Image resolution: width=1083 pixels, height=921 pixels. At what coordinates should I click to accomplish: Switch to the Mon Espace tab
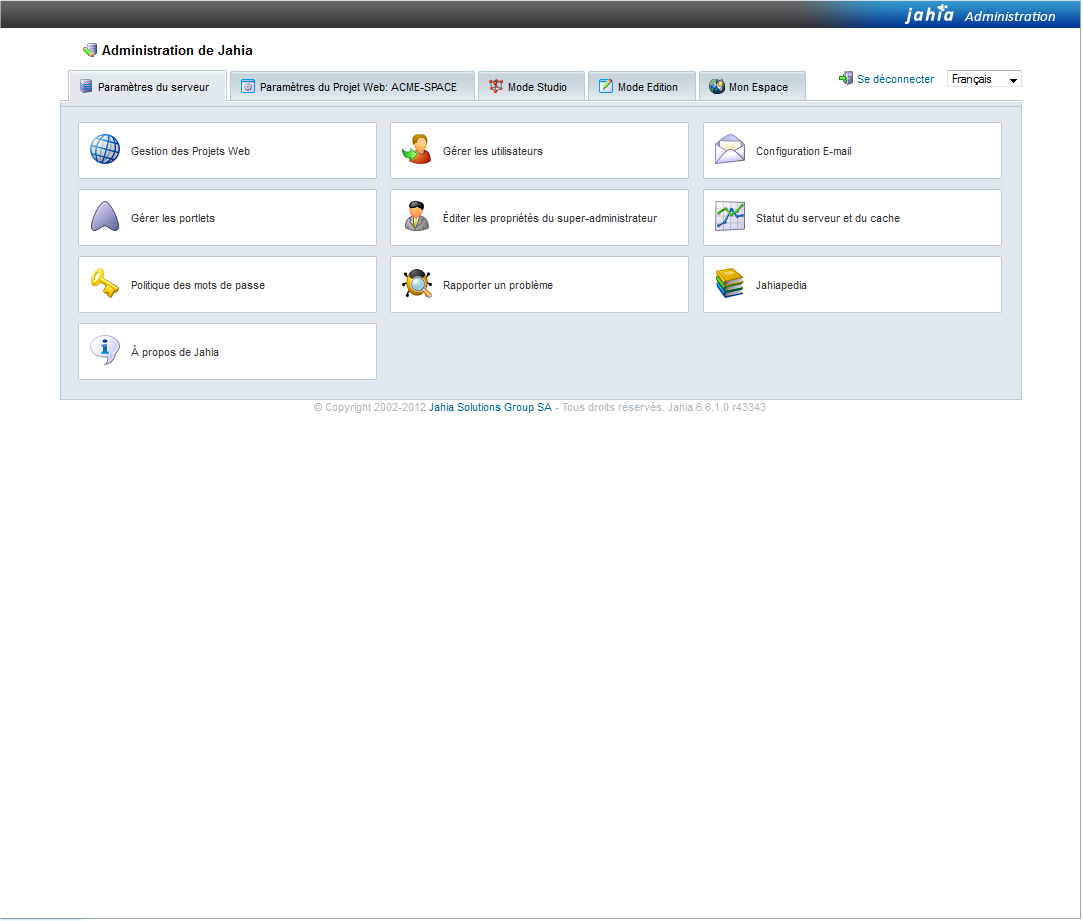coord(751,86)
